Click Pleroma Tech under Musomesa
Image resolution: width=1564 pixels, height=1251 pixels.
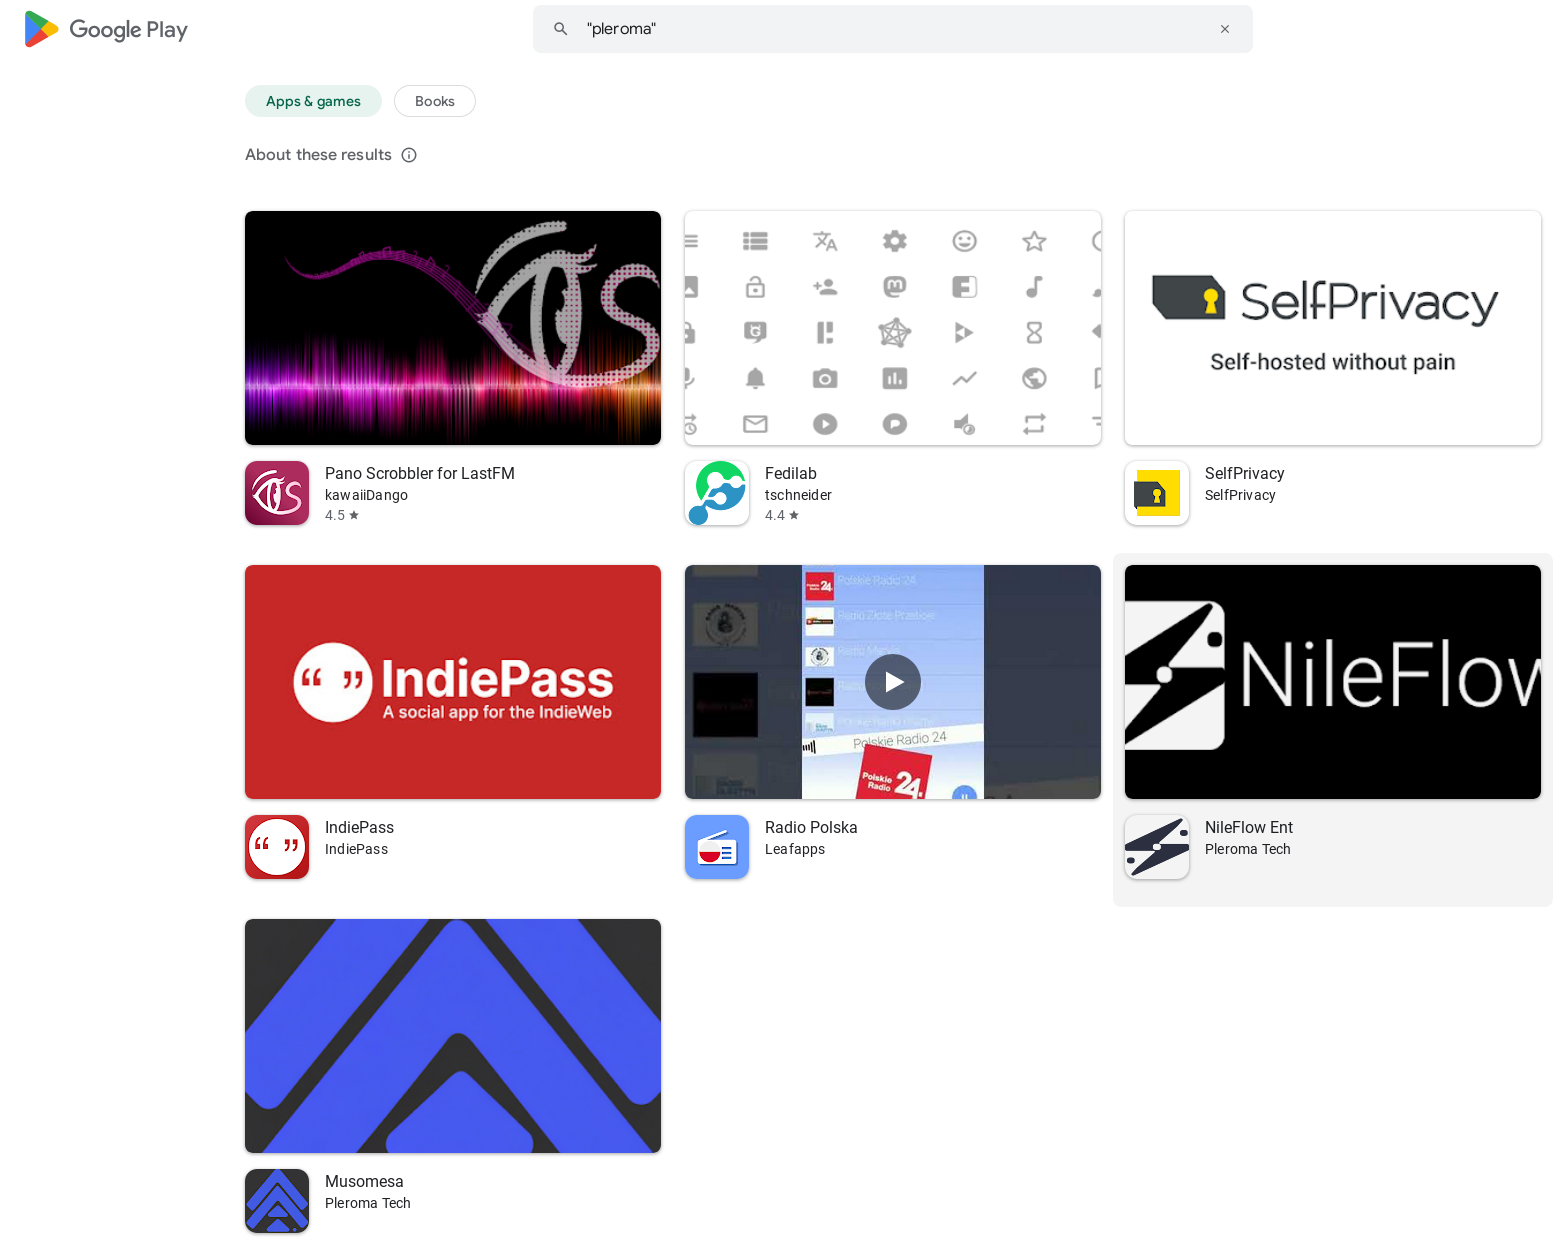(x=368, y=1203)
